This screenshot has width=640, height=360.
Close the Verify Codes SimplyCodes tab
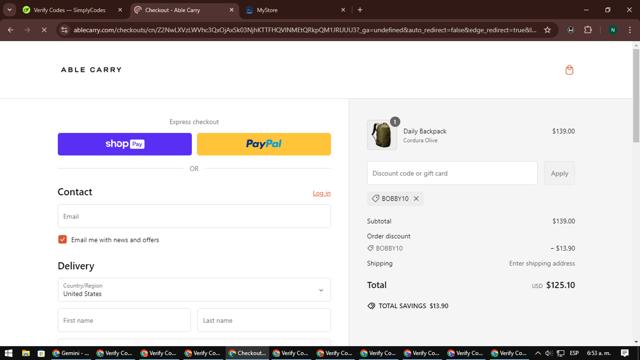click(x=120, y=10)
